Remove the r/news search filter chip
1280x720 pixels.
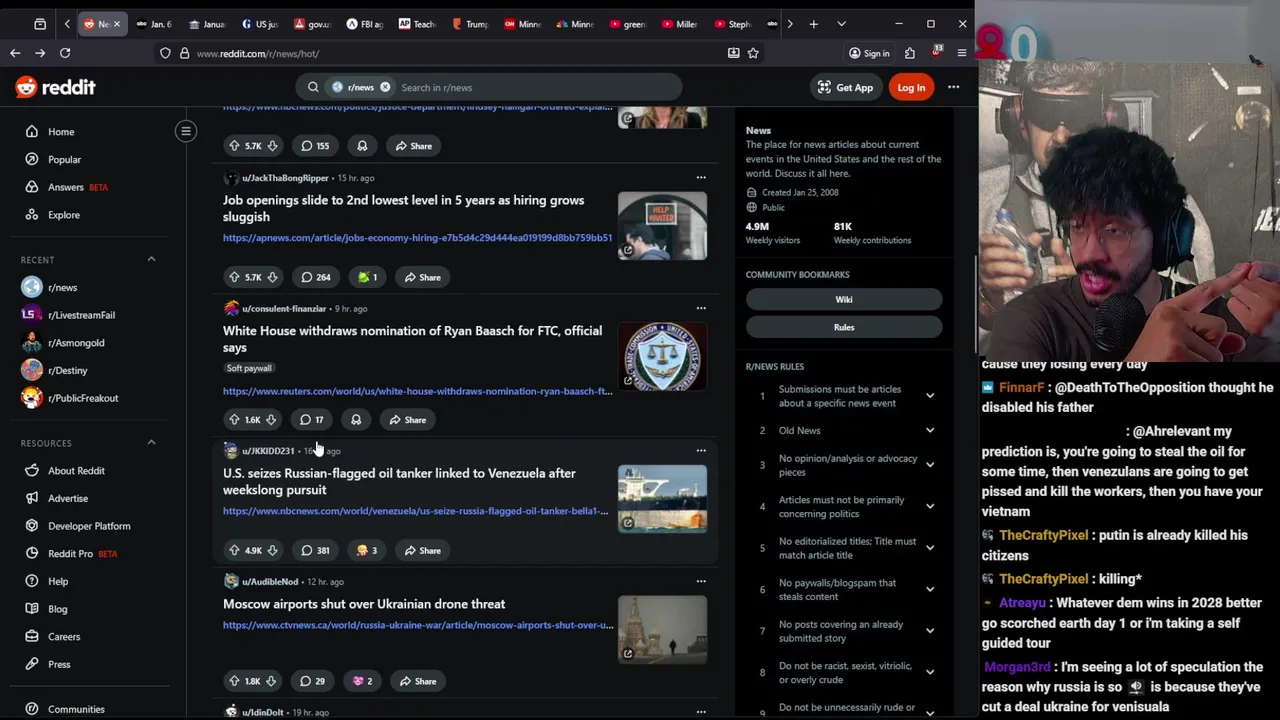(385, 87)
